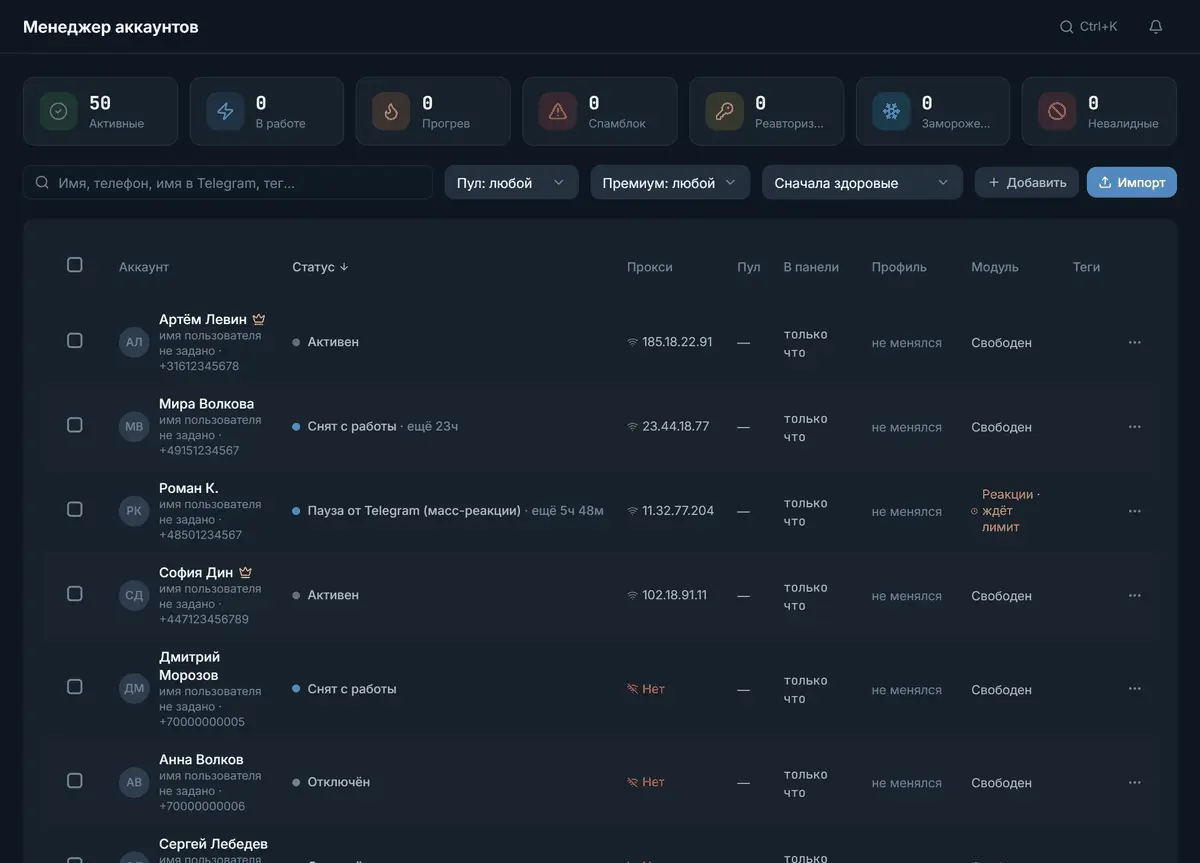Viewport: 1200px width, 863px height.
Task: Open the more menu for Дмитрий Морозов
Action: click(x=1134, y=689)
